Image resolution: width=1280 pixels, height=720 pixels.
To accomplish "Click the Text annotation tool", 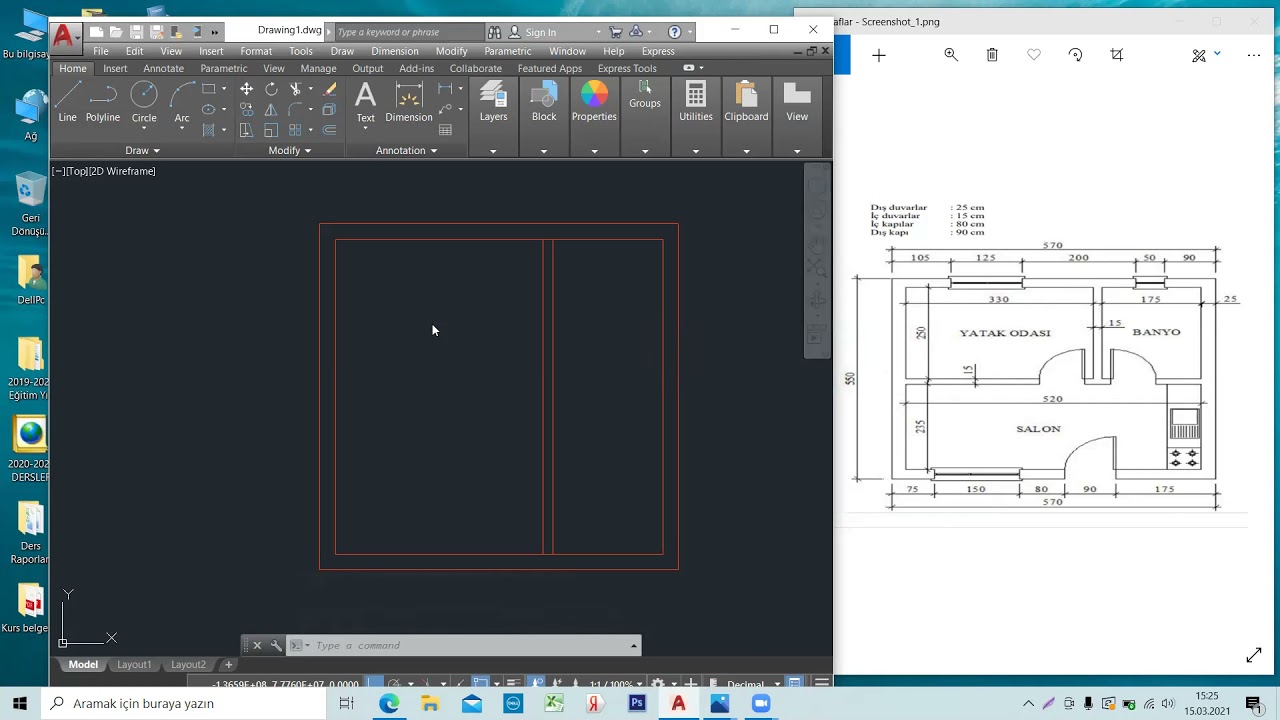I will point(366,102).
